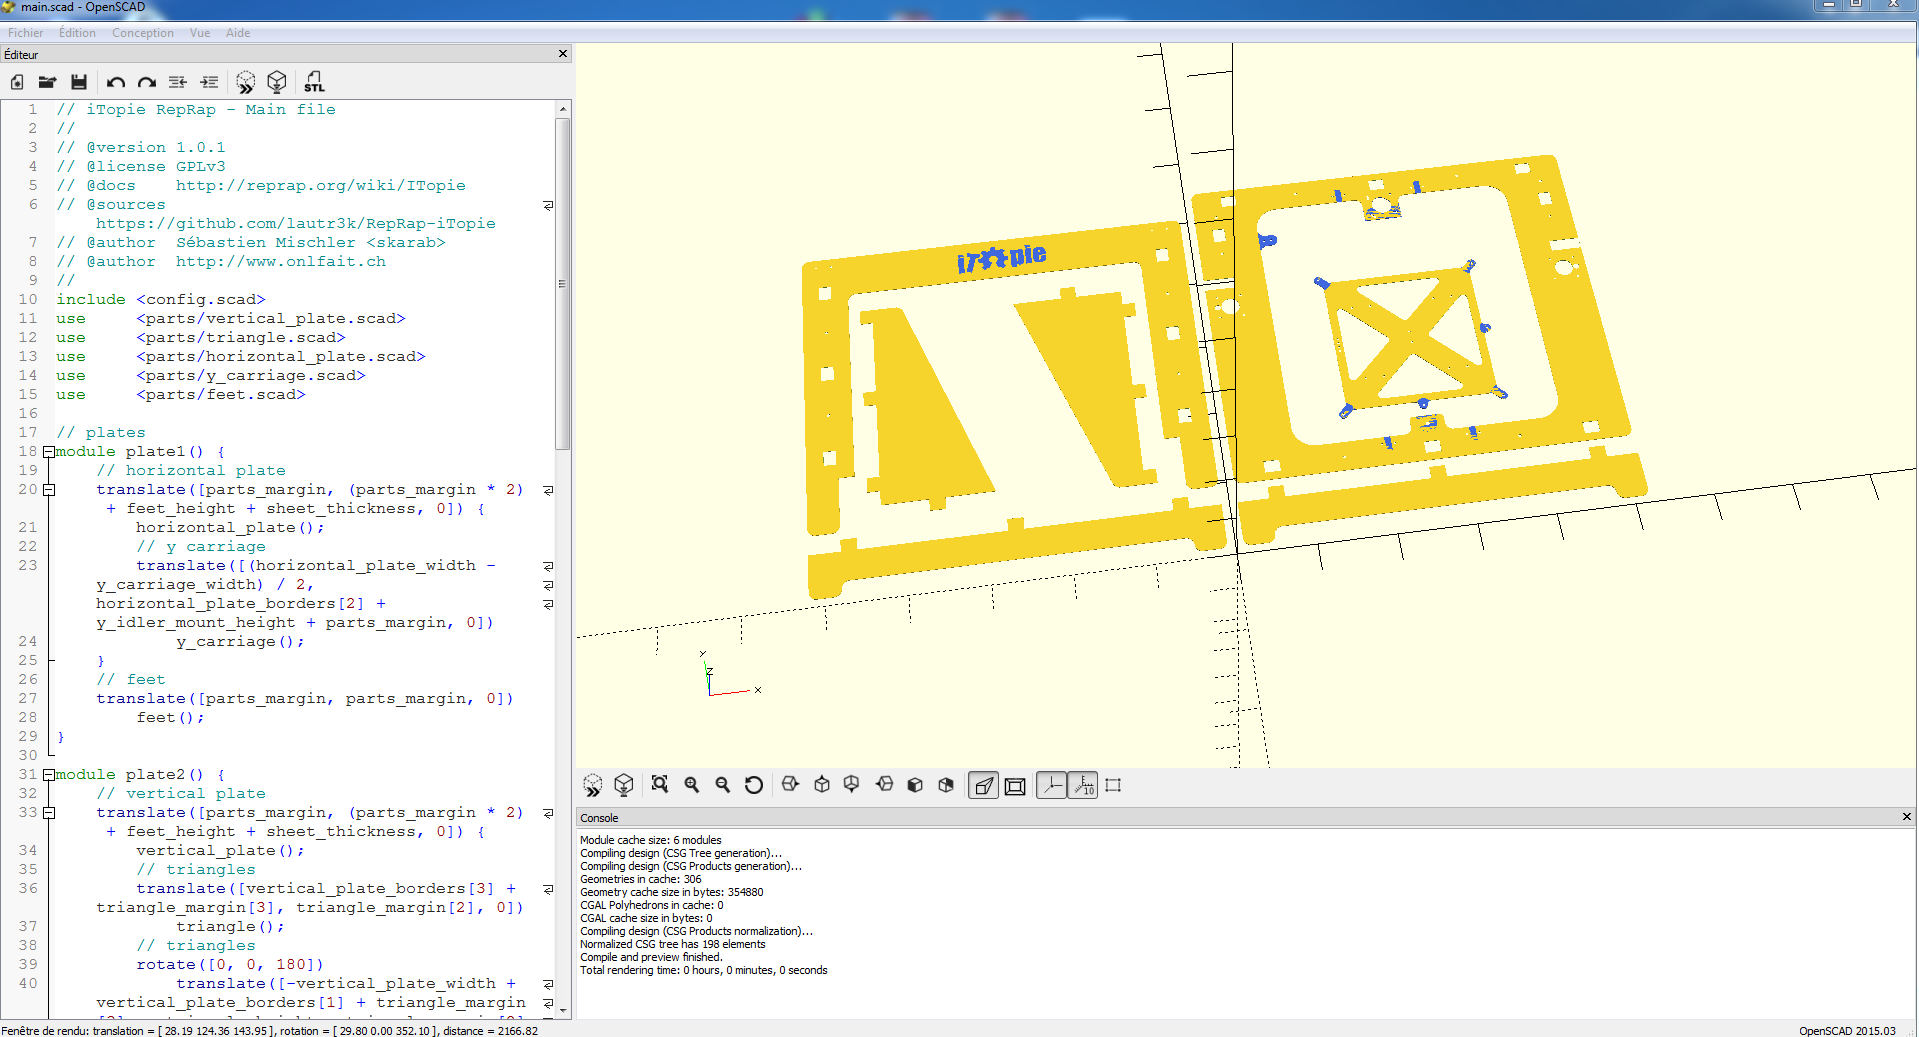Open the Édition menu
This screenshot has width=1919, height=1037.
[77, 33]
